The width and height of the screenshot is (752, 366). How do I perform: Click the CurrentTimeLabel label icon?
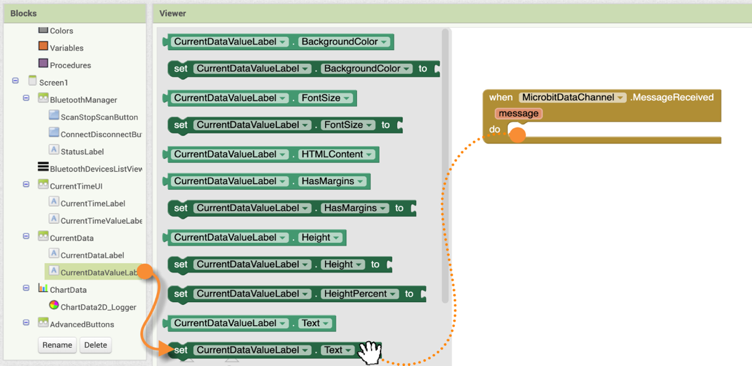pos(54,202)
